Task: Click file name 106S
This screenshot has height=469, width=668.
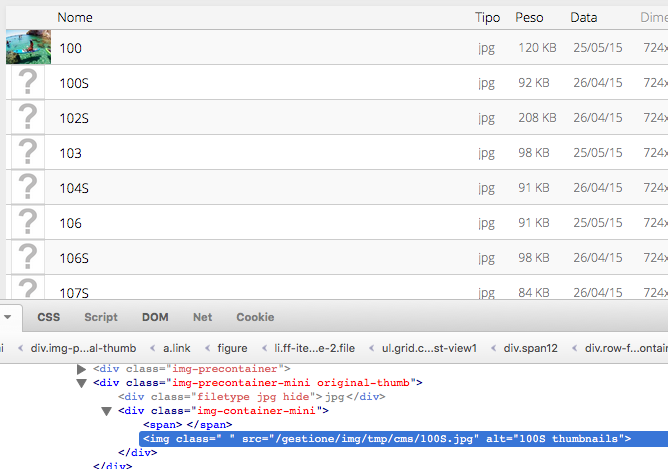Action: pos(74,258)
